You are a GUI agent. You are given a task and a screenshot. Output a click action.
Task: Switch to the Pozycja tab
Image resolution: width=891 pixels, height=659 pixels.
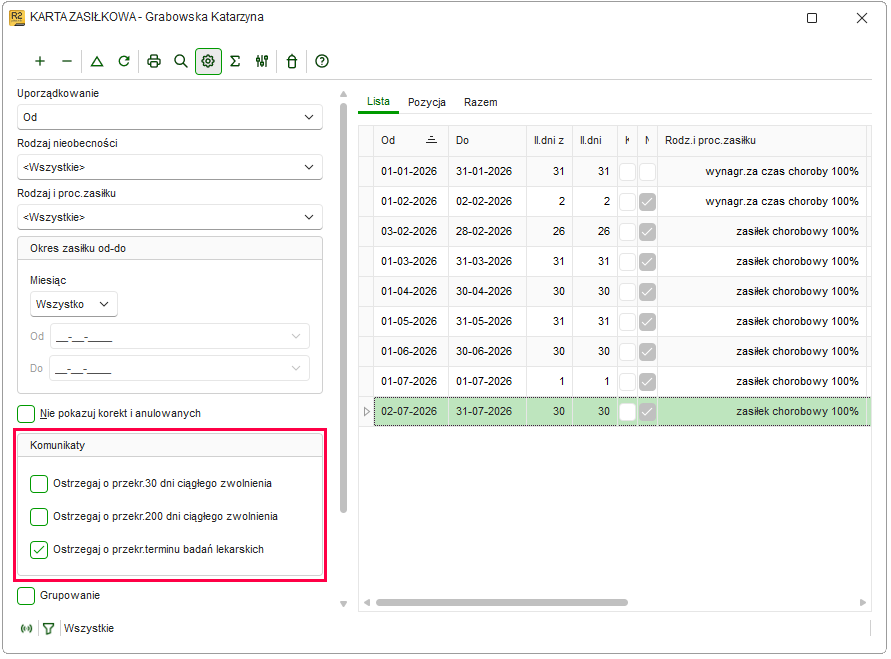tap(427, 102)
